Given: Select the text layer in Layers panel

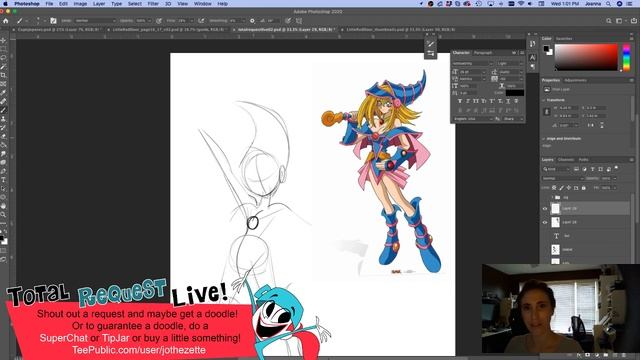Looking at the screenshot, I should click(x=585, y=236).
